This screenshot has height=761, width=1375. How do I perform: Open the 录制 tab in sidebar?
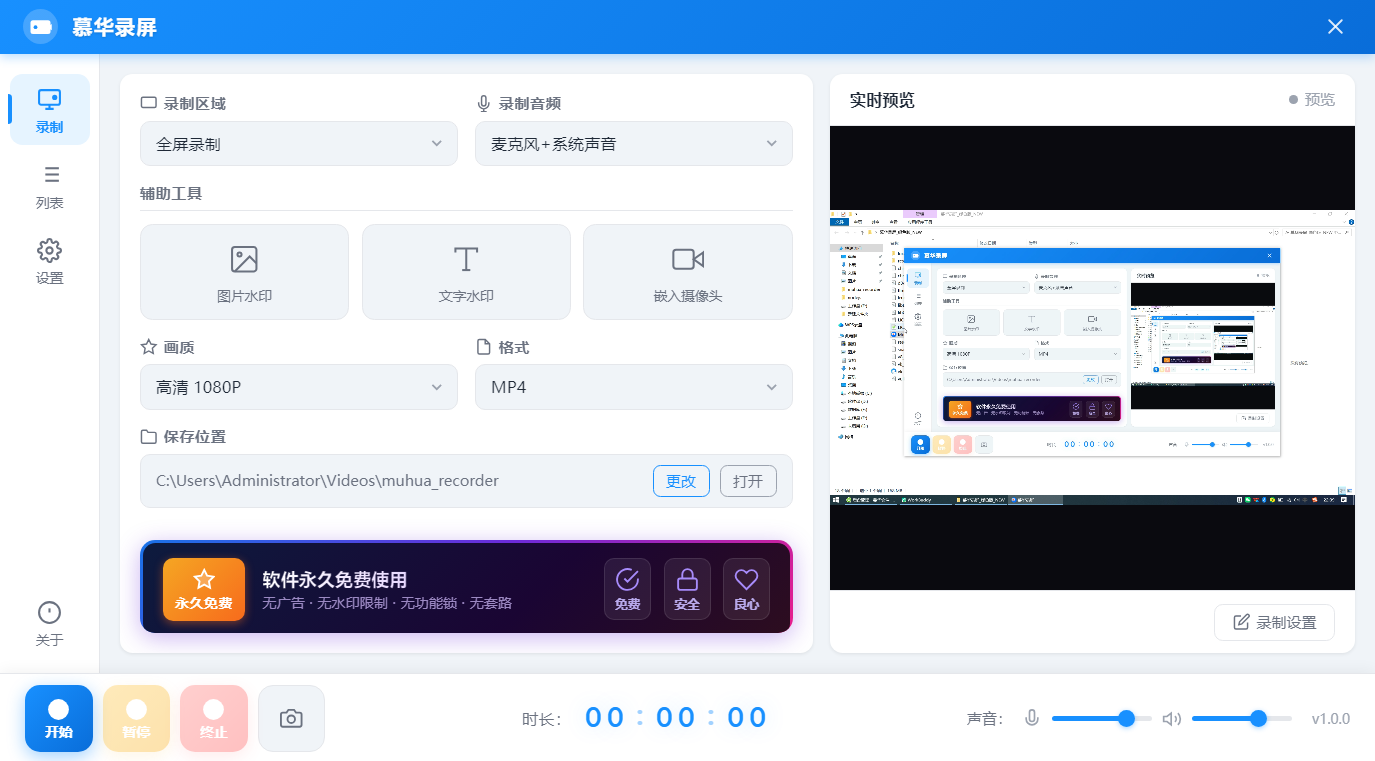point(49,110)
